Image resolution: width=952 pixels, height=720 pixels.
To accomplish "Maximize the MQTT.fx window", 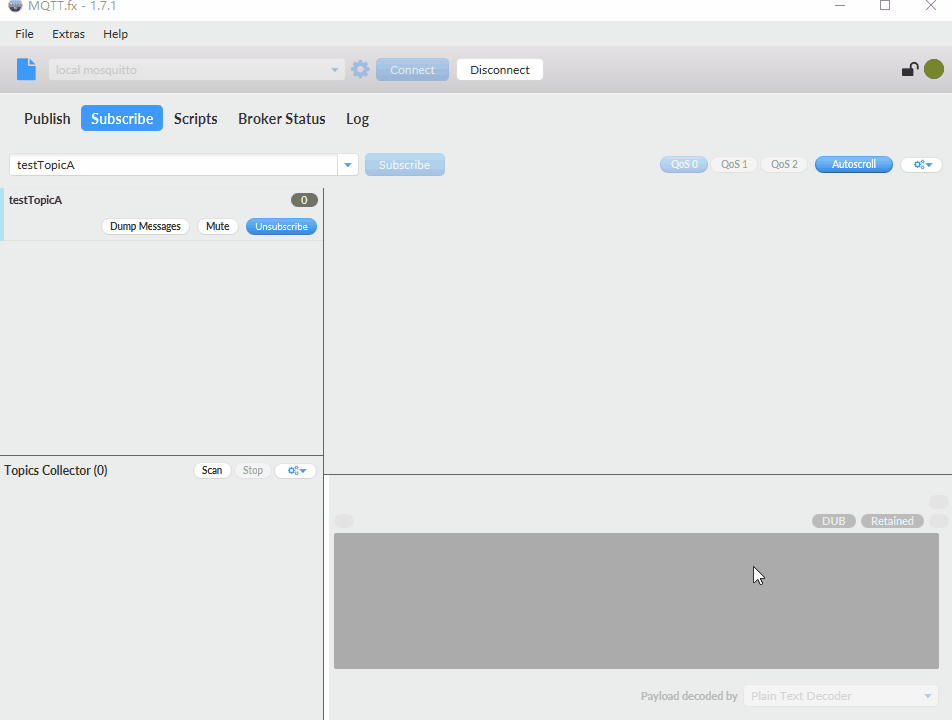I will click(x=885, y=5).
